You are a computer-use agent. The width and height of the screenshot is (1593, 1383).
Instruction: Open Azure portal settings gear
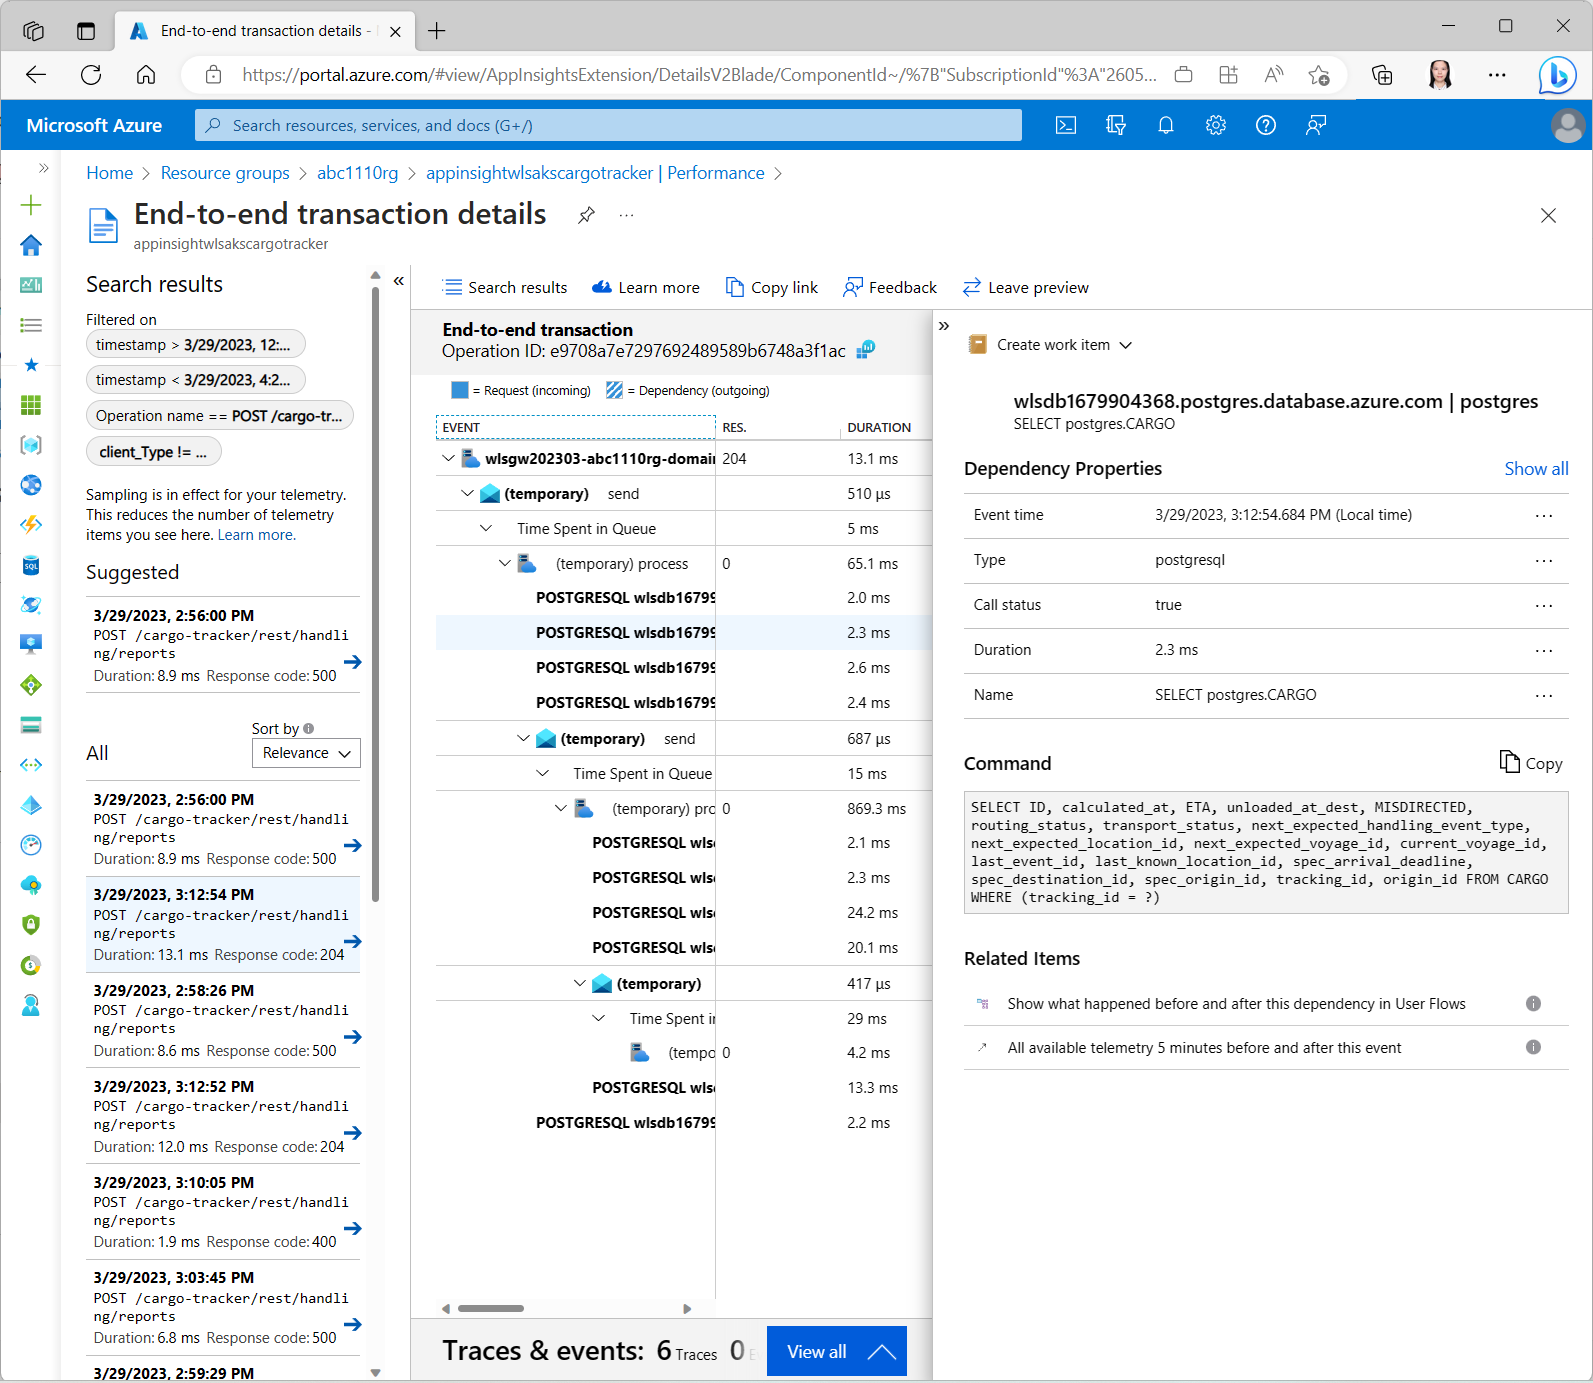[x=1216, y=125]
